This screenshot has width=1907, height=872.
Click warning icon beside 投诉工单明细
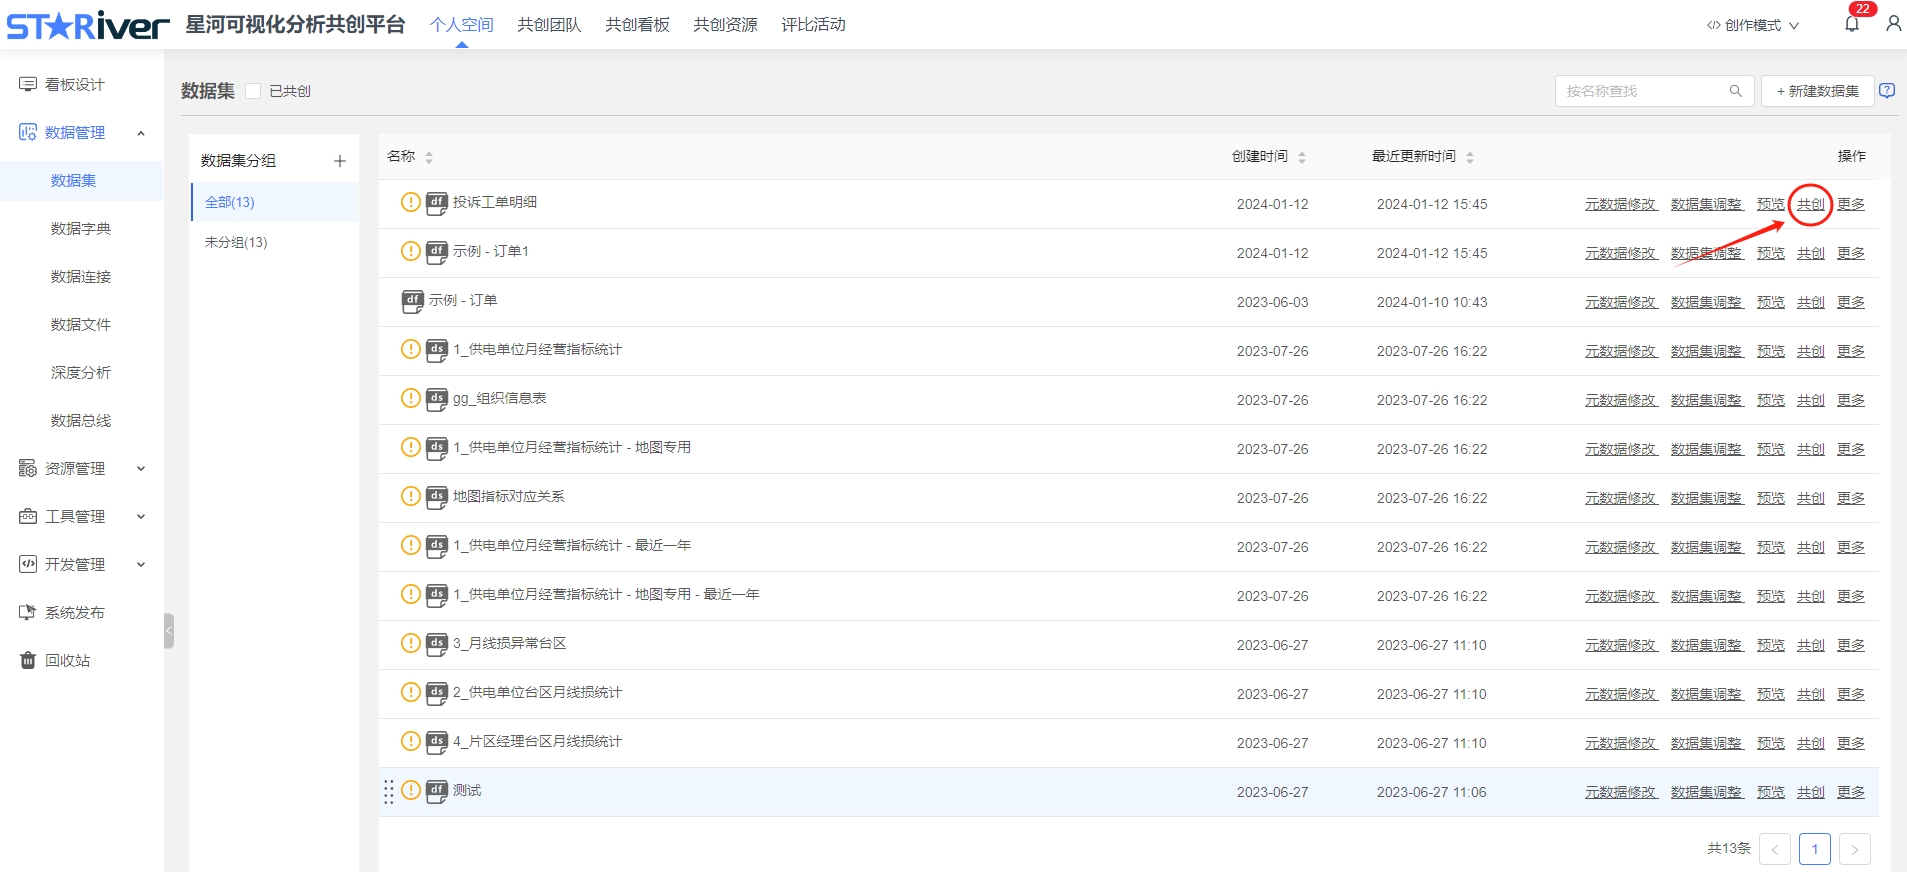click(x=410, y=202)
